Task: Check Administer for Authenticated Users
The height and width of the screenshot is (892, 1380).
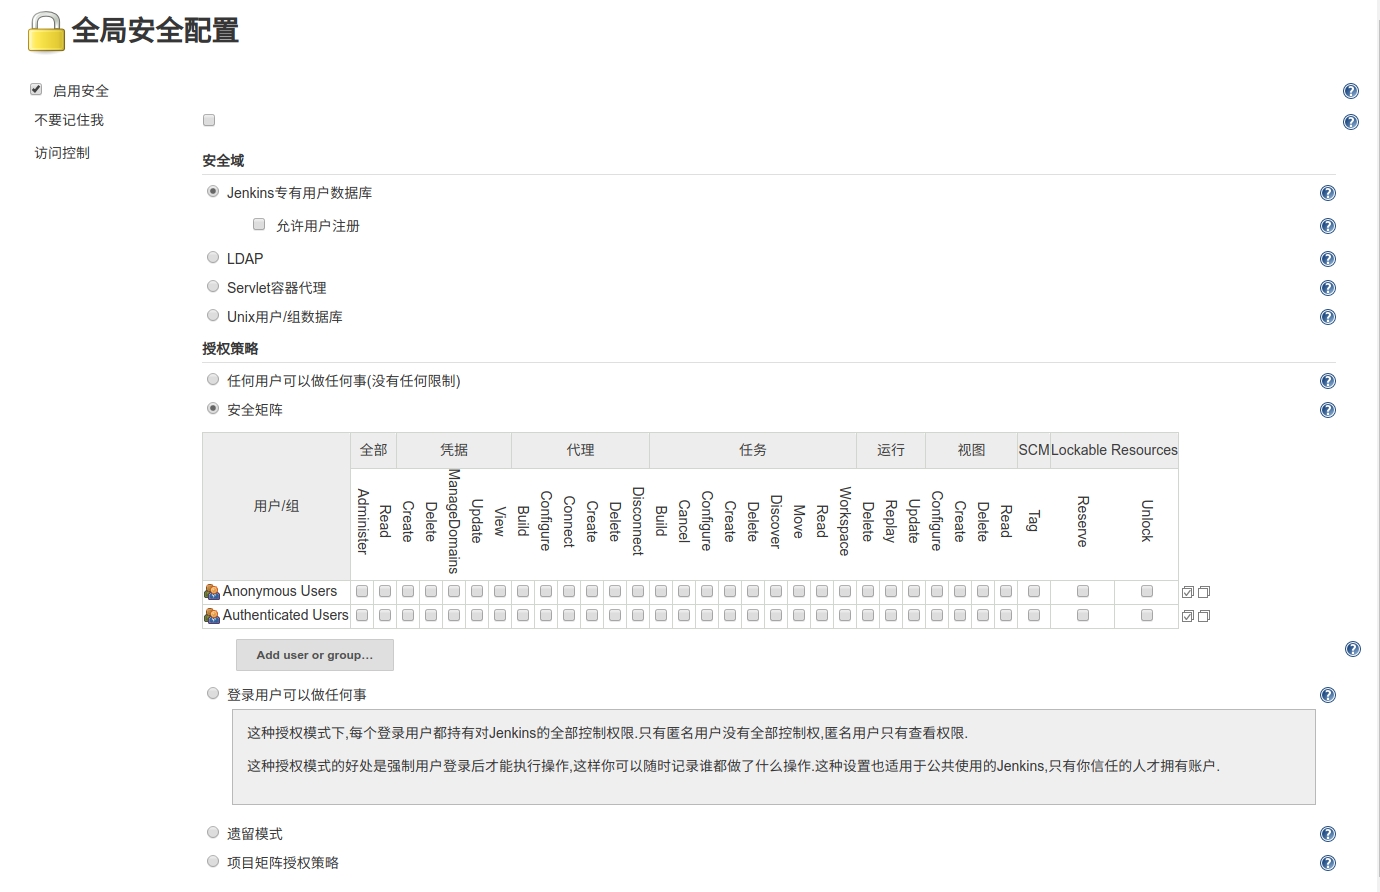Action: (x=362, y=615)
